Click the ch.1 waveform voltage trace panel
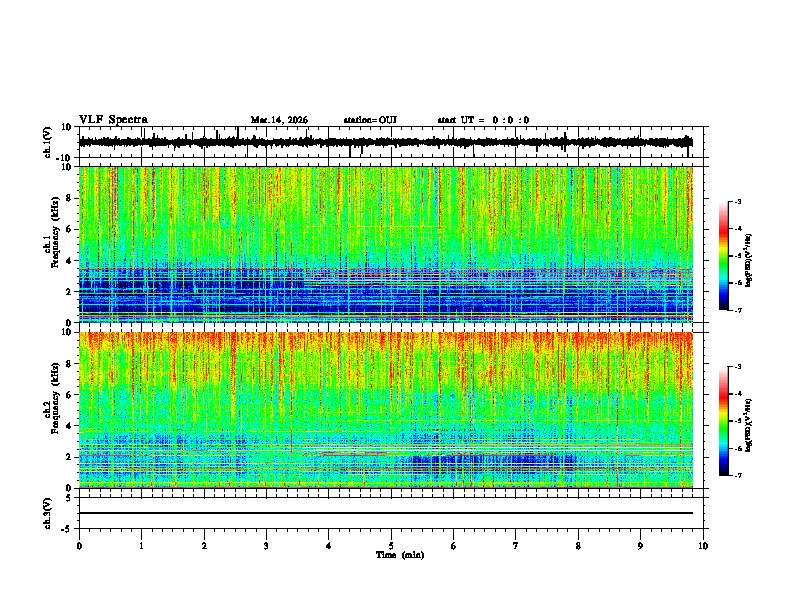This screenshot has width=792, height=612. coord(391,142)
